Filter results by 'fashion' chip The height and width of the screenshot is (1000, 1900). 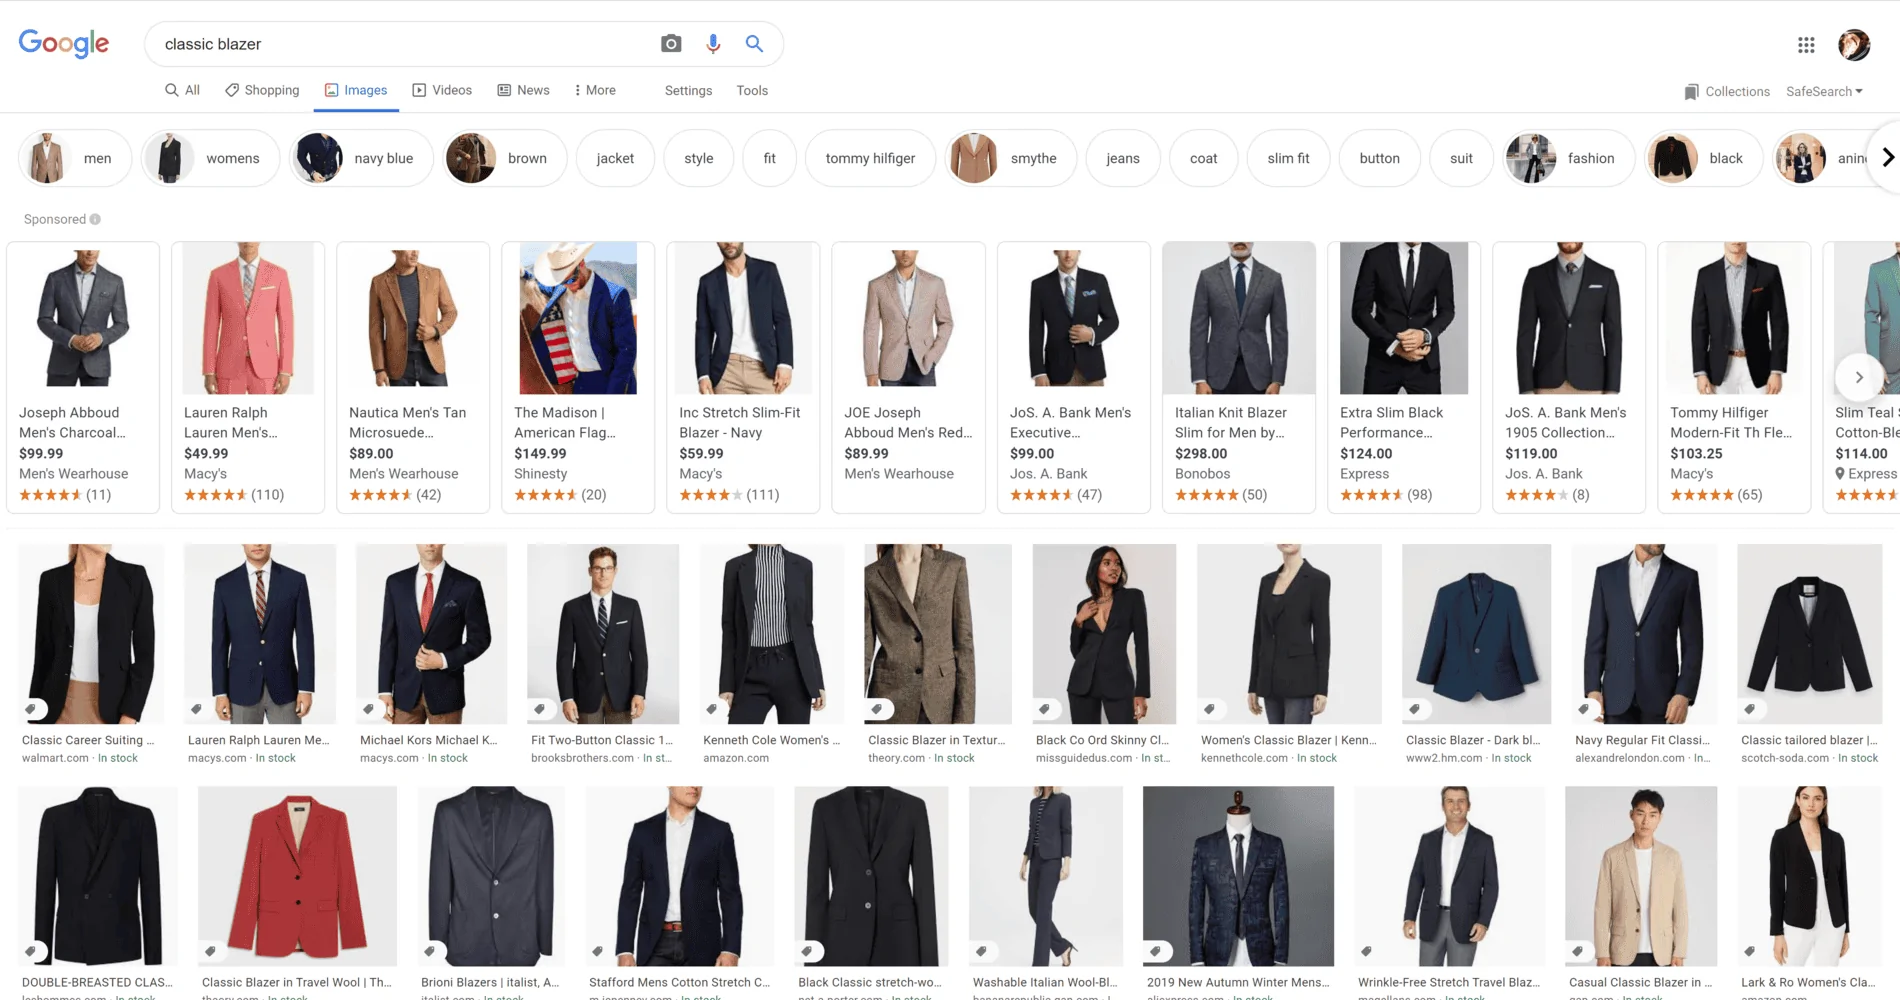tap(1570, 158)
